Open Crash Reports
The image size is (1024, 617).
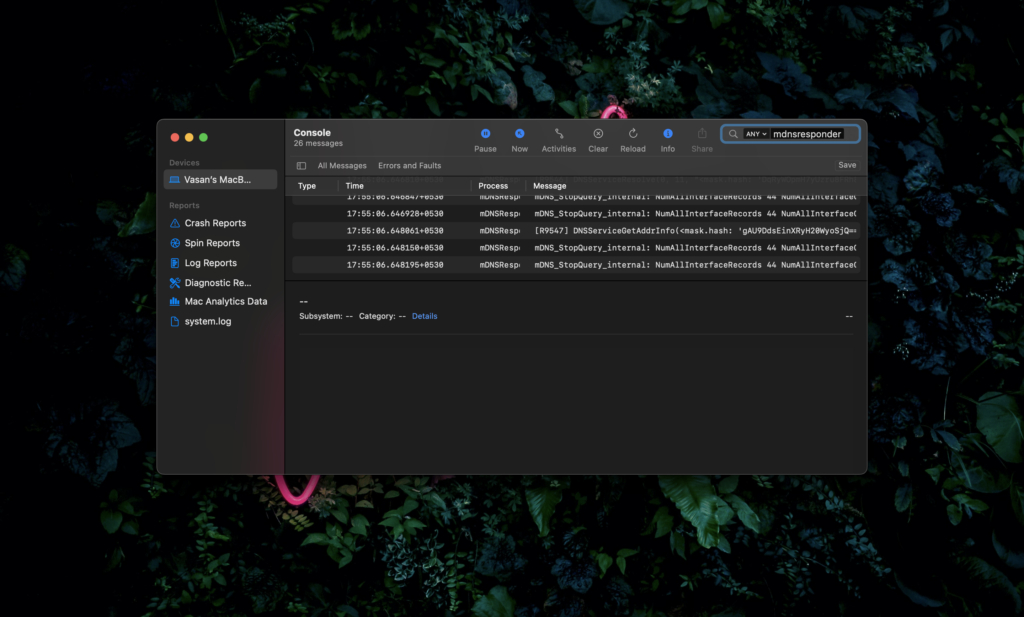(x=215, y=223)
